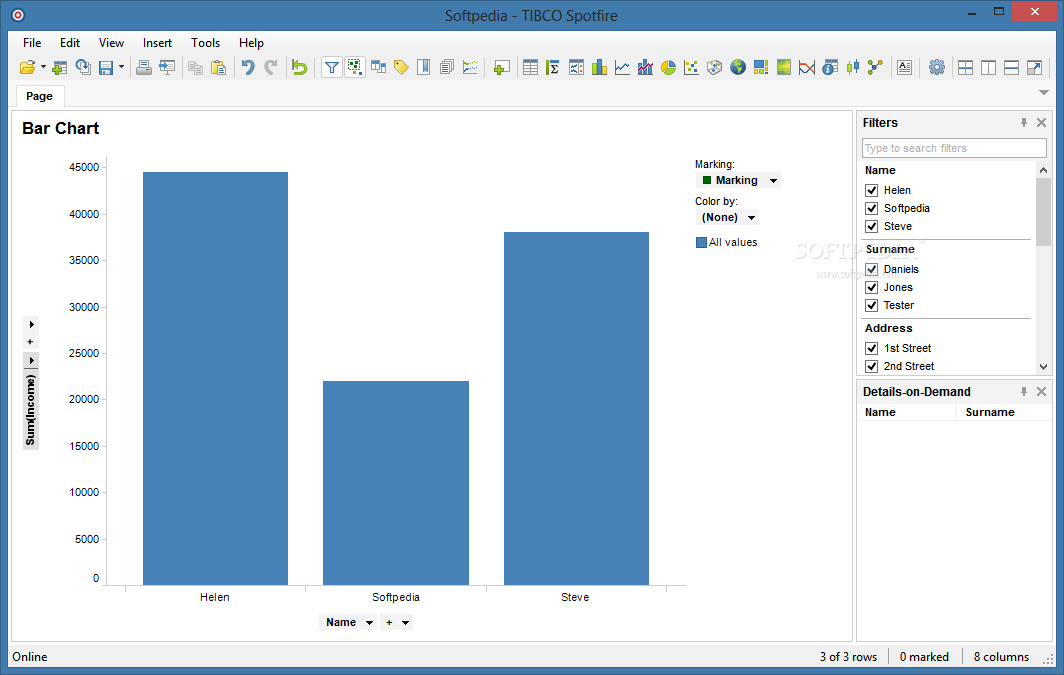Click the Undo arrow icon
Image resolution: width=1064 pixels, height=675 pixels.
click(x=248, y=67)
